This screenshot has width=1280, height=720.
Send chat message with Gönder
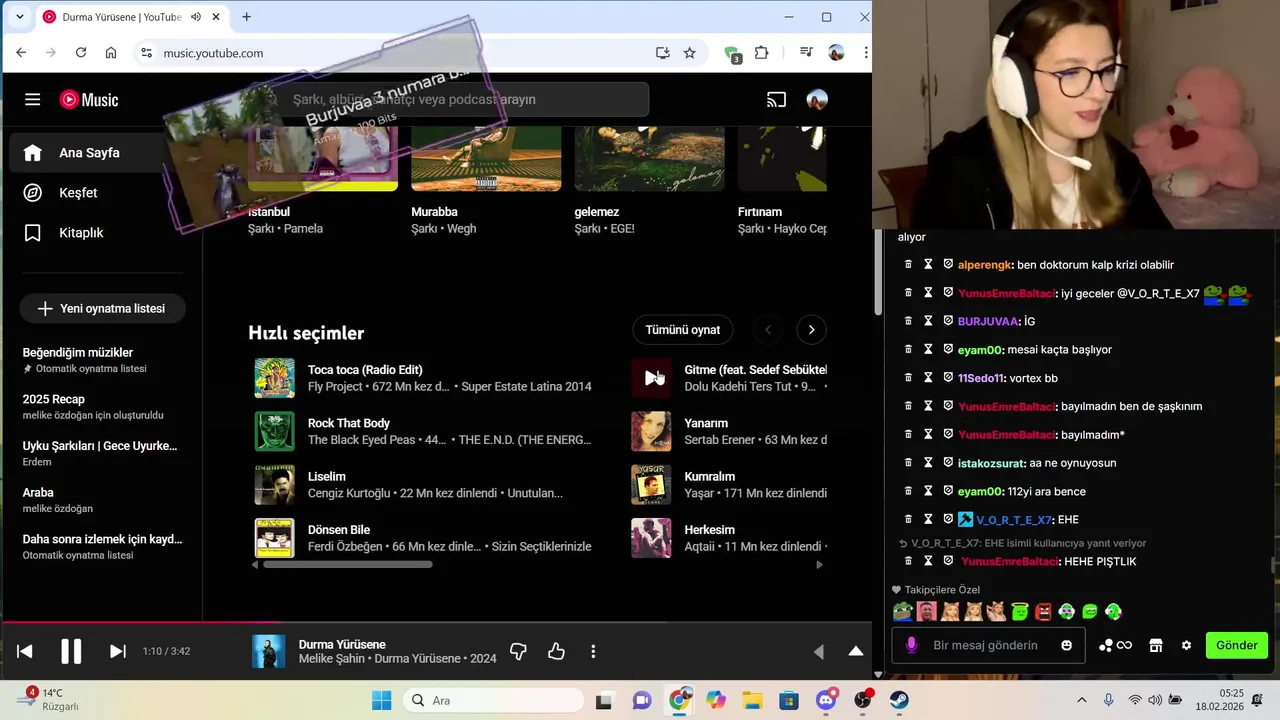coord(1237,646)
